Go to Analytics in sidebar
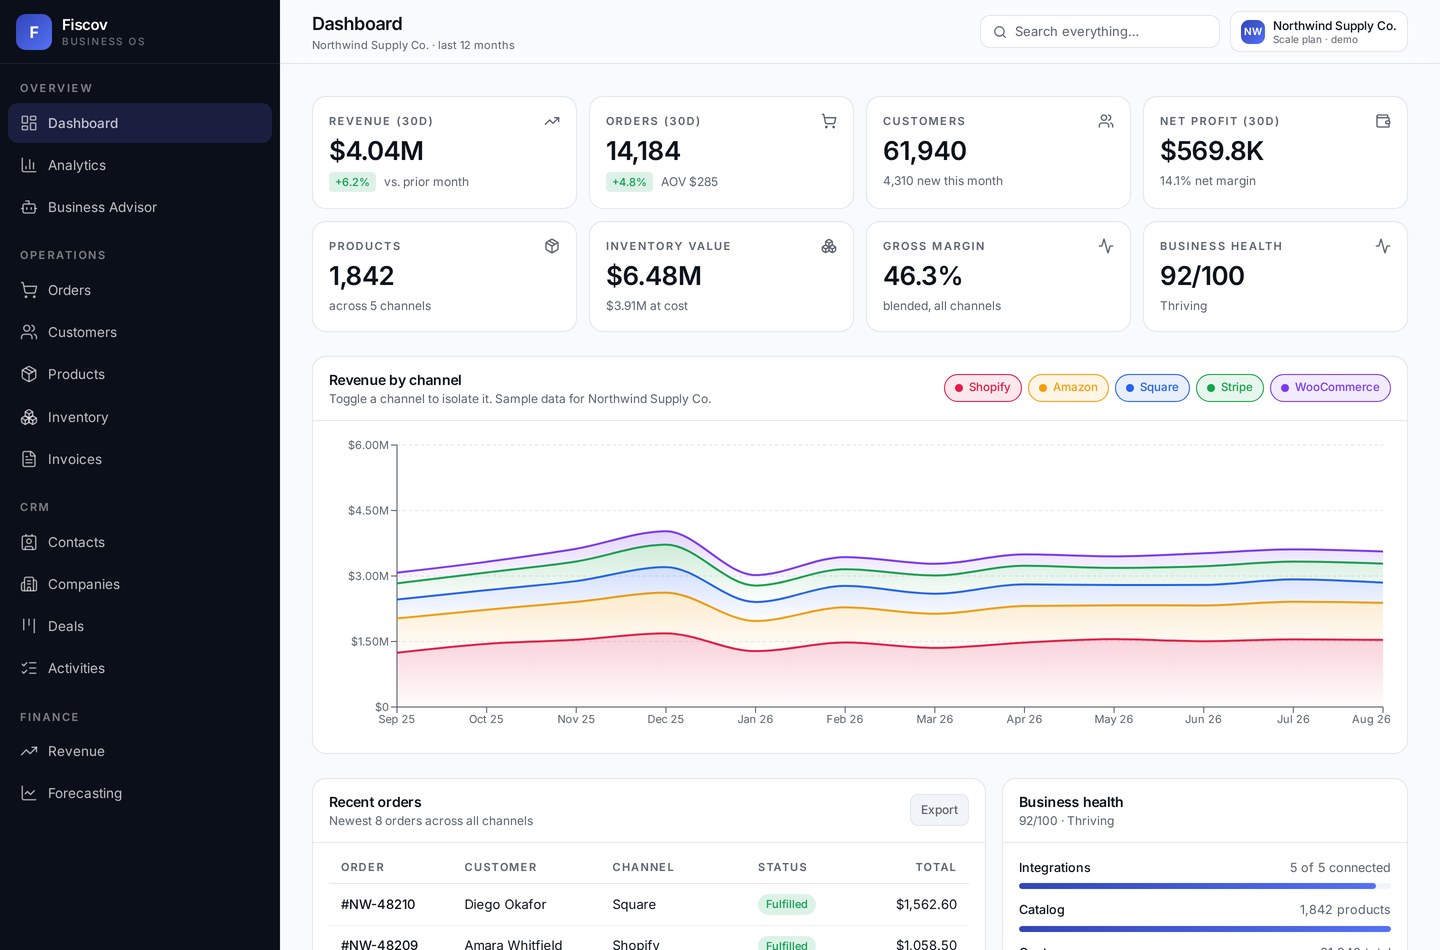Screen dimensions: 1440x950 click(140, 165)
